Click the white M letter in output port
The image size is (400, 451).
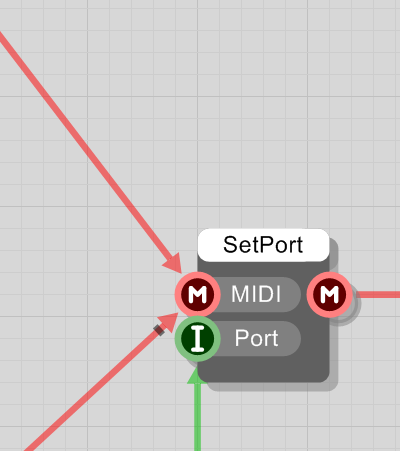pyautogui.click(x=329, y=294)
